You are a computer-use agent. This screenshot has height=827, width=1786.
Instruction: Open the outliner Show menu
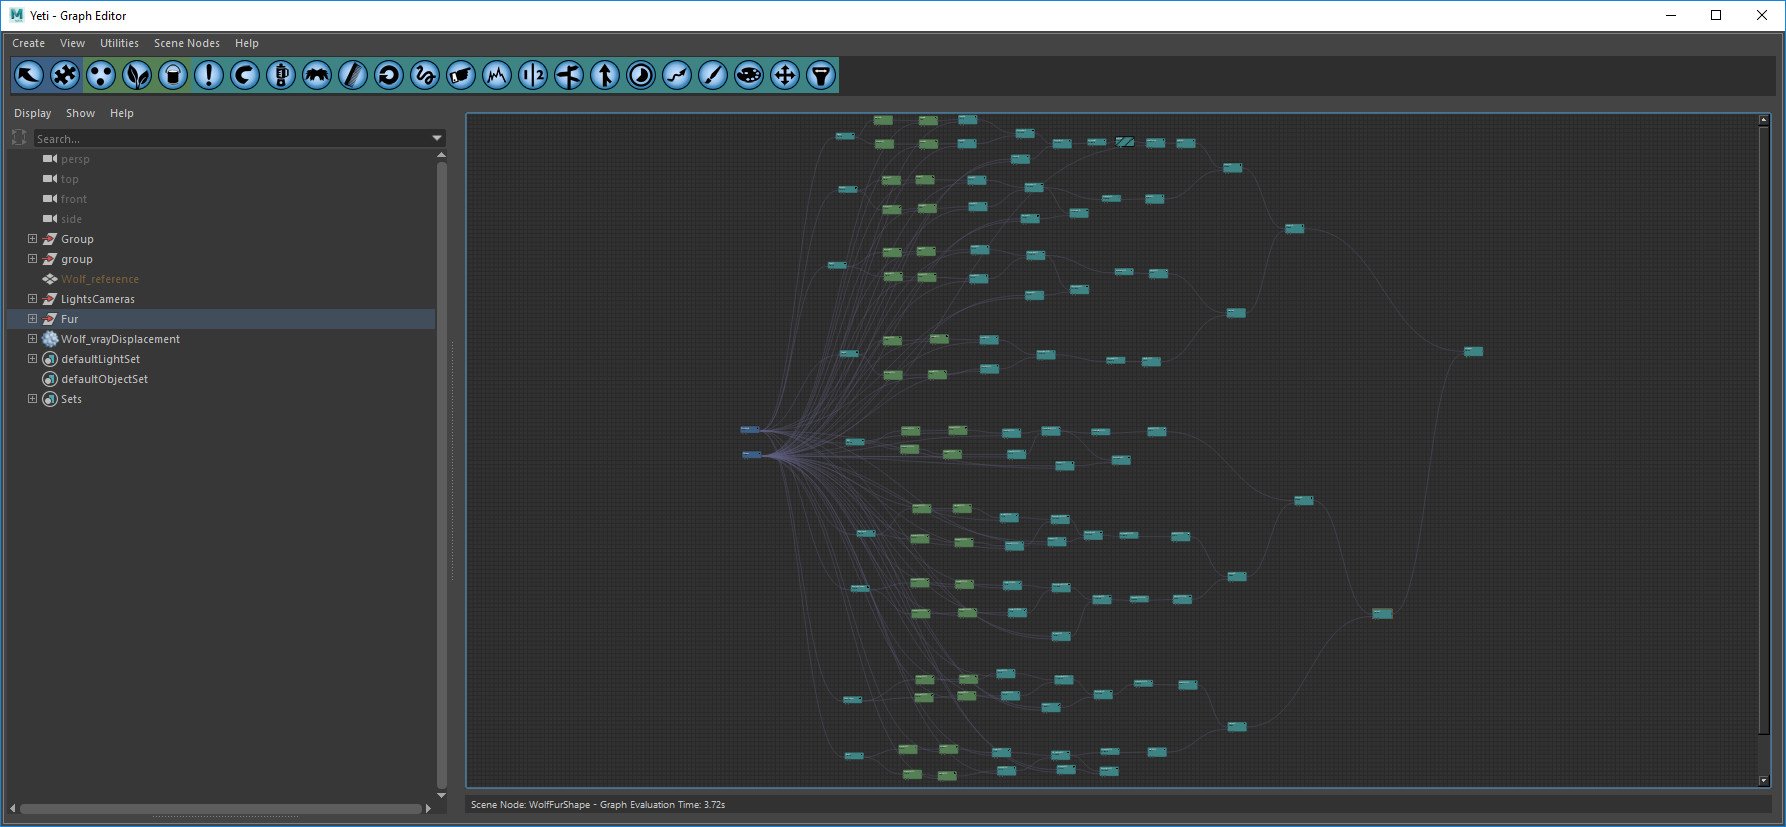tap(80, 113)
